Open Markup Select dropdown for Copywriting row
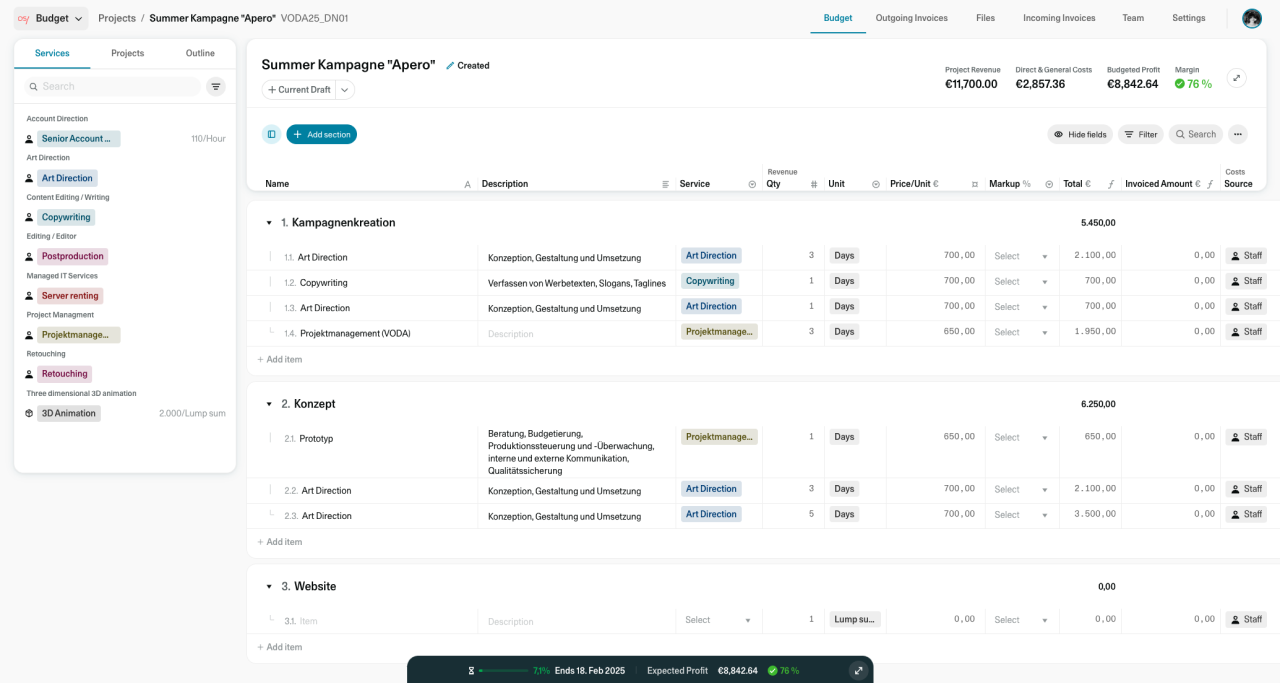 click(x=1021, y=282)
